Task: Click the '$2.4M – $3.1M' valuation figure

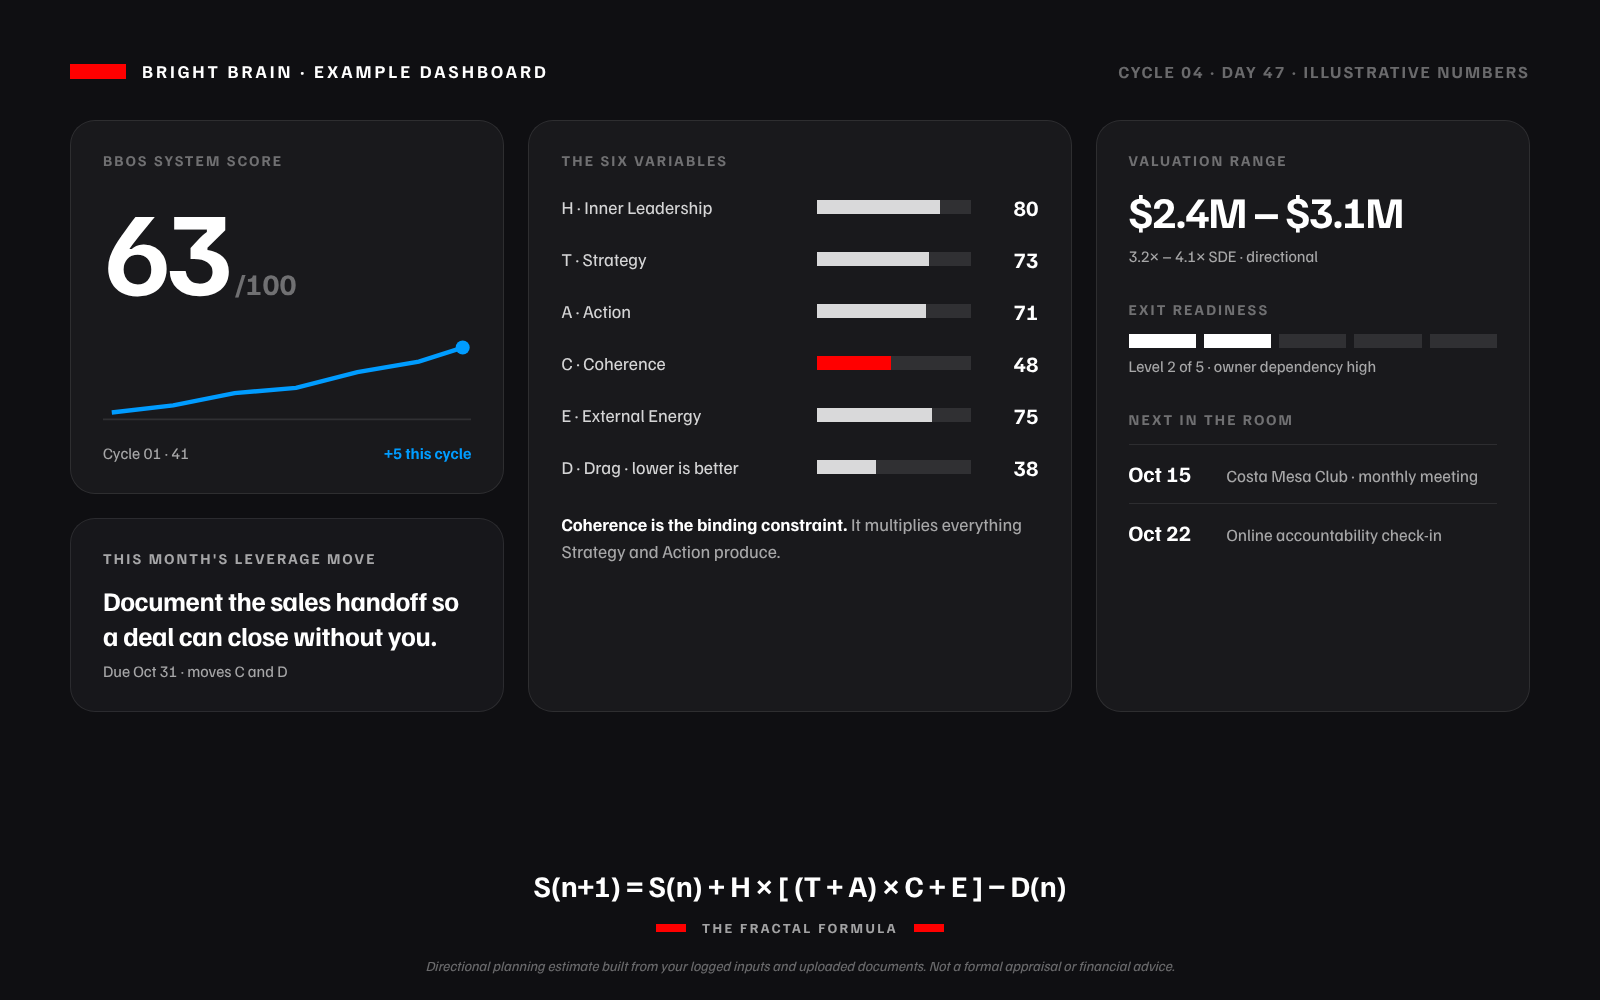Action: [x=1266, y=214]
